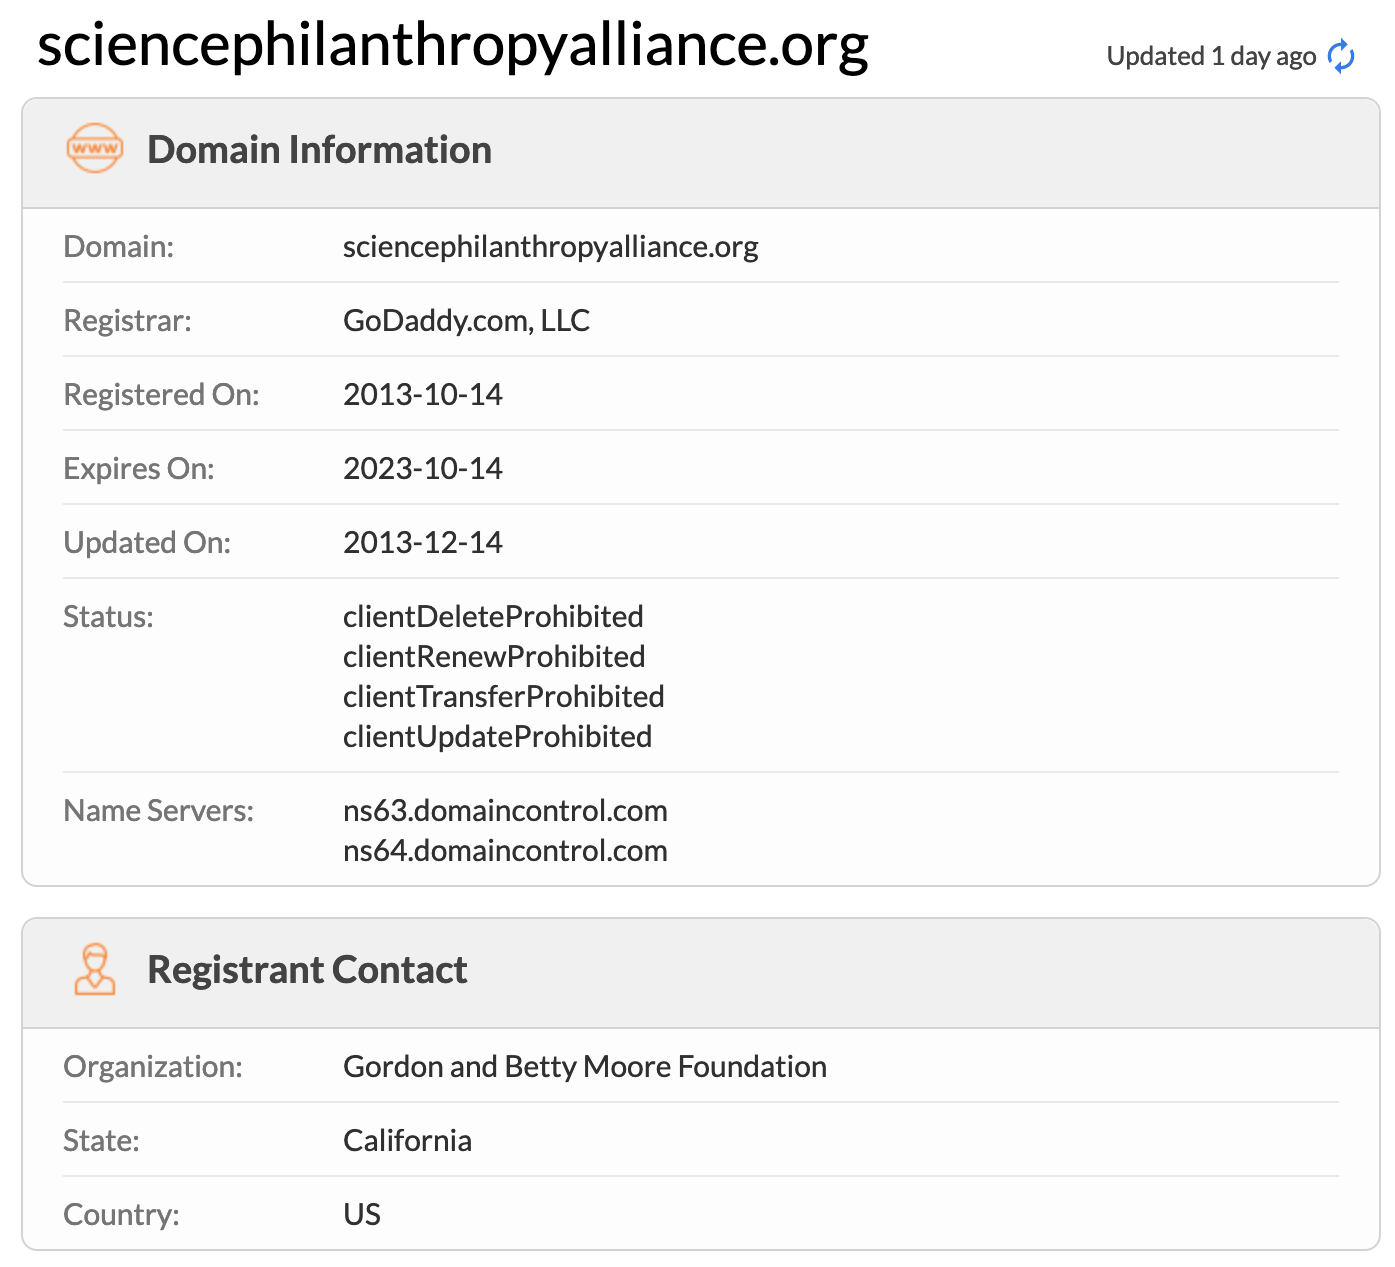Click the registered date 2013-10-14
This screenshot has height=1267, width=1395.
[x=423, y=394]
